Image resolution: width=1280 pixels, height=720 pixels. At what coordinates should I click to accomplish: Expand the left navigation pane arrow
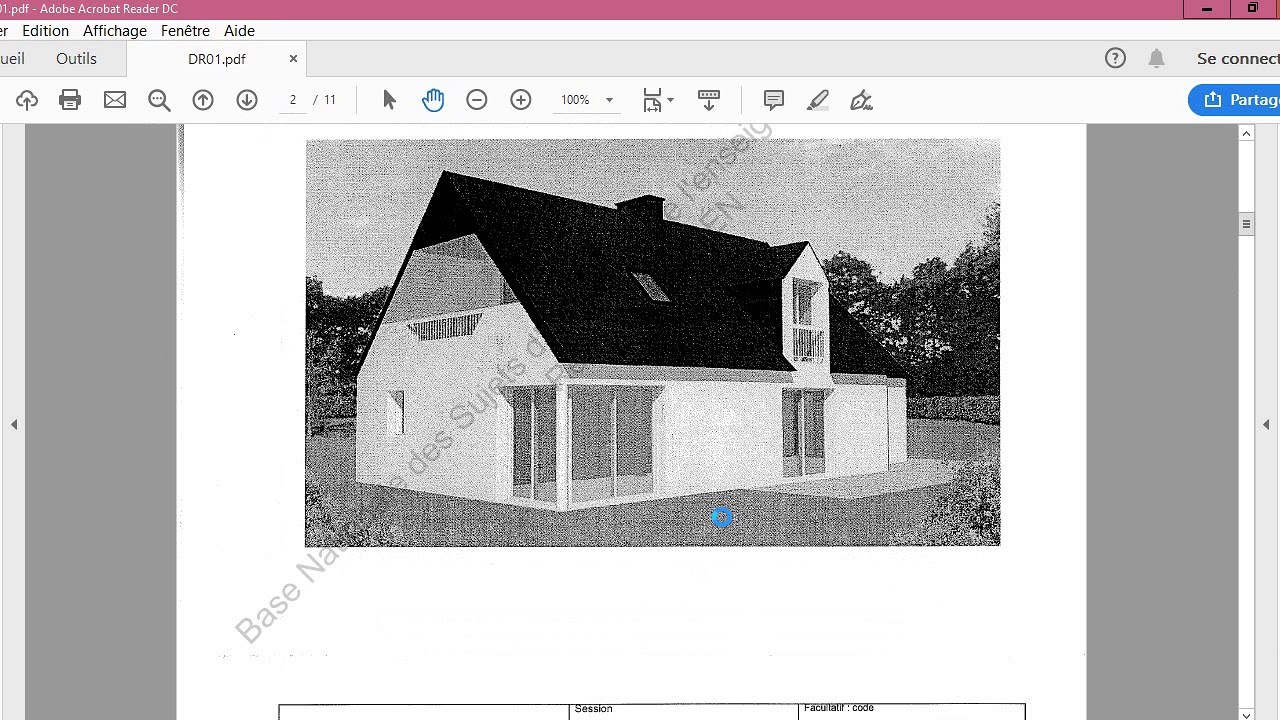click(14, 425)
